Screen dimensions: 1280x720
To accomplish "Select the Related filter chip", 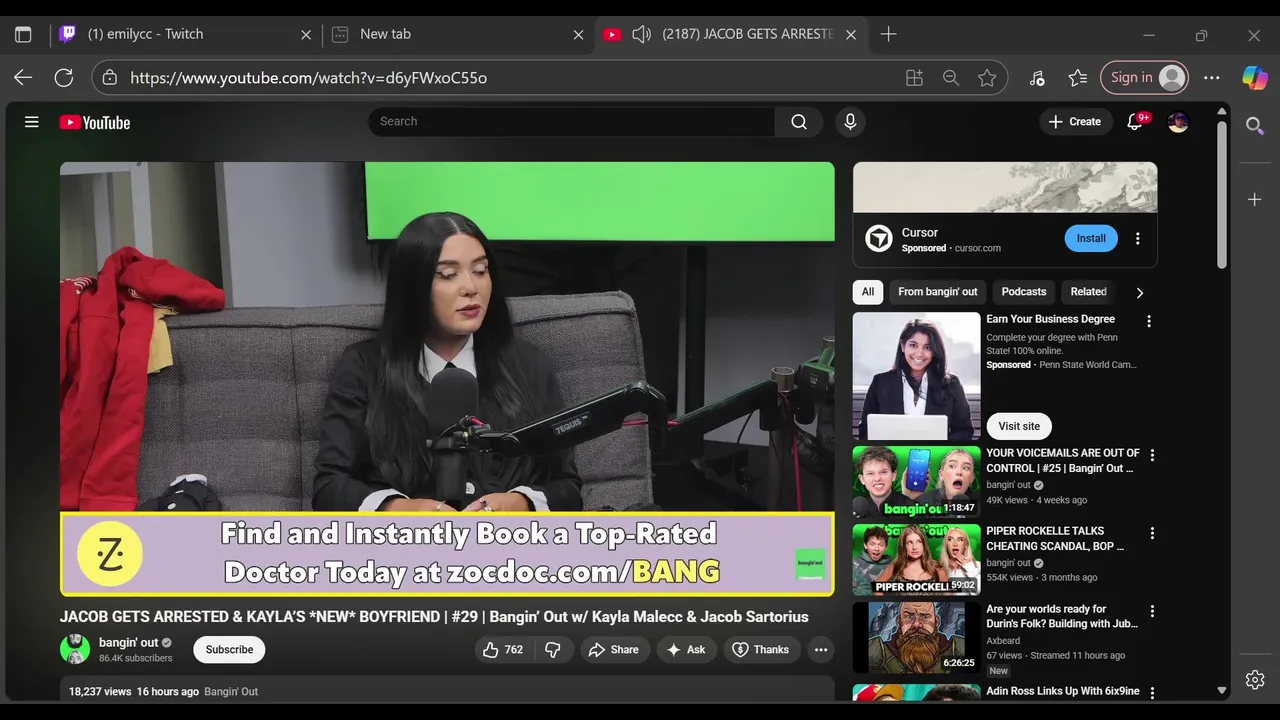I will [x=1088, y=292].
